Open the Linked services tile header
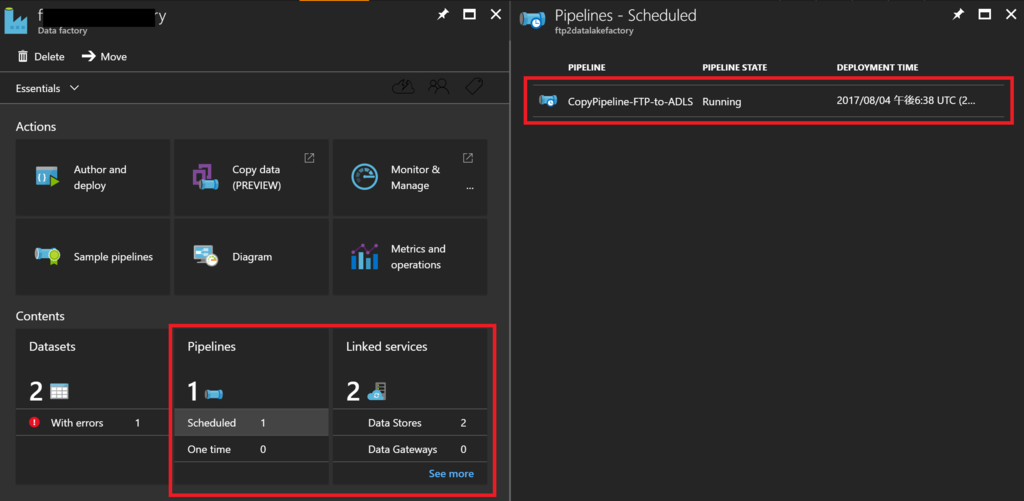This screenshot has width=1024, height=501. 387,347
